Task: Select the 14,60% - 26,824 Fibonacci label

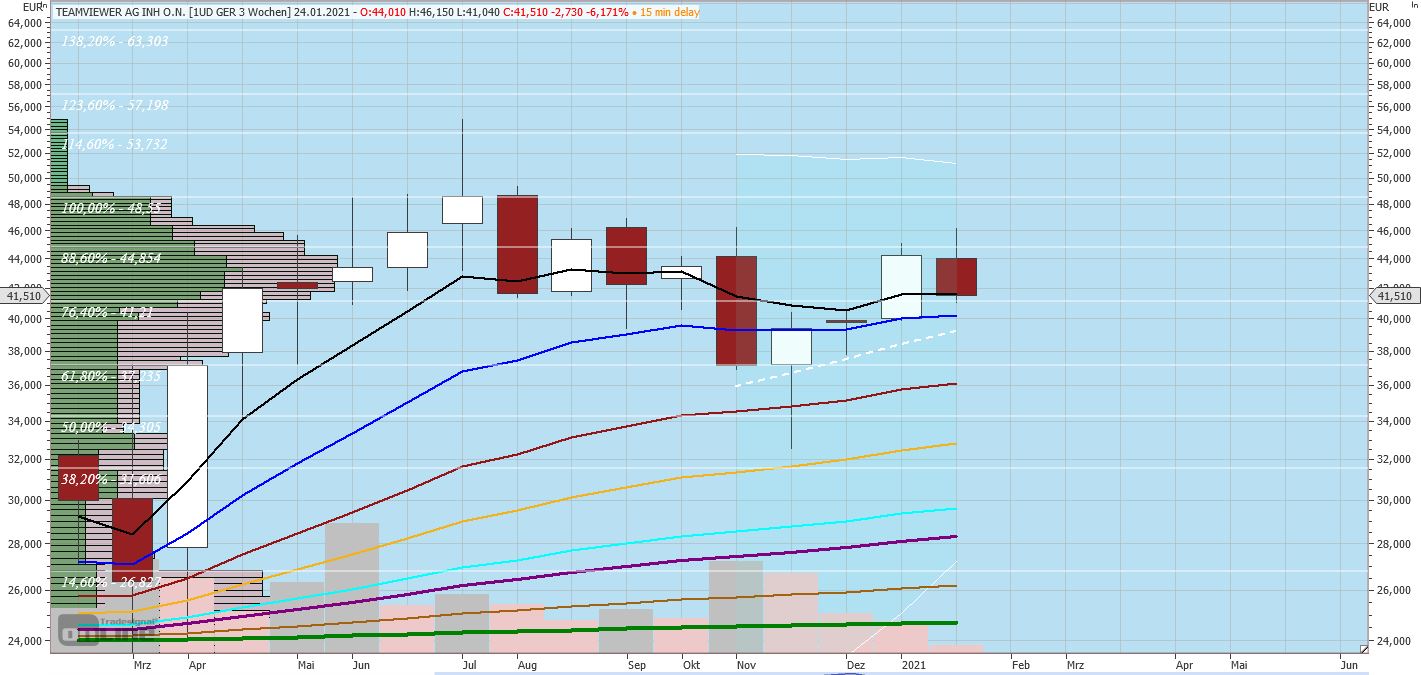Action: (112, 581)
